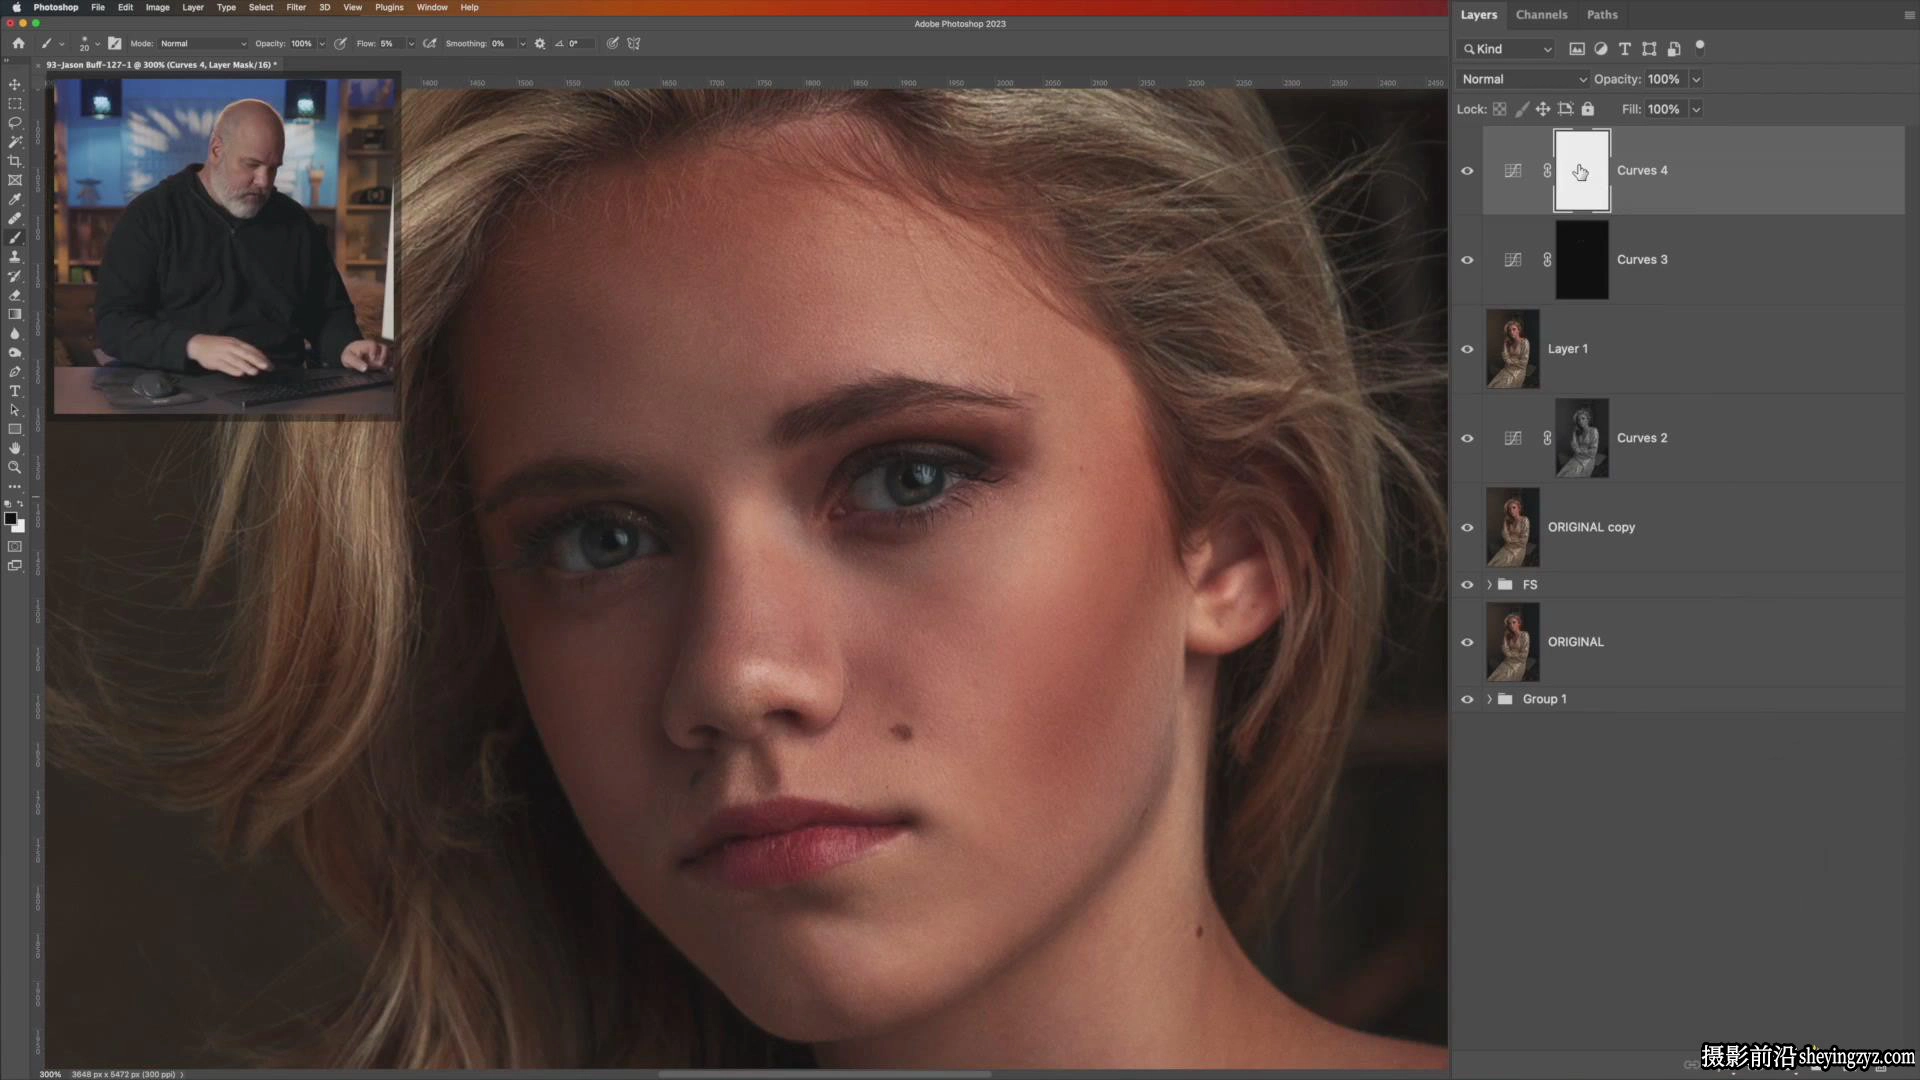Open the Apple menu
Image resolution: width=1920 pixels, height=1080 pixels.
[16, 7]
